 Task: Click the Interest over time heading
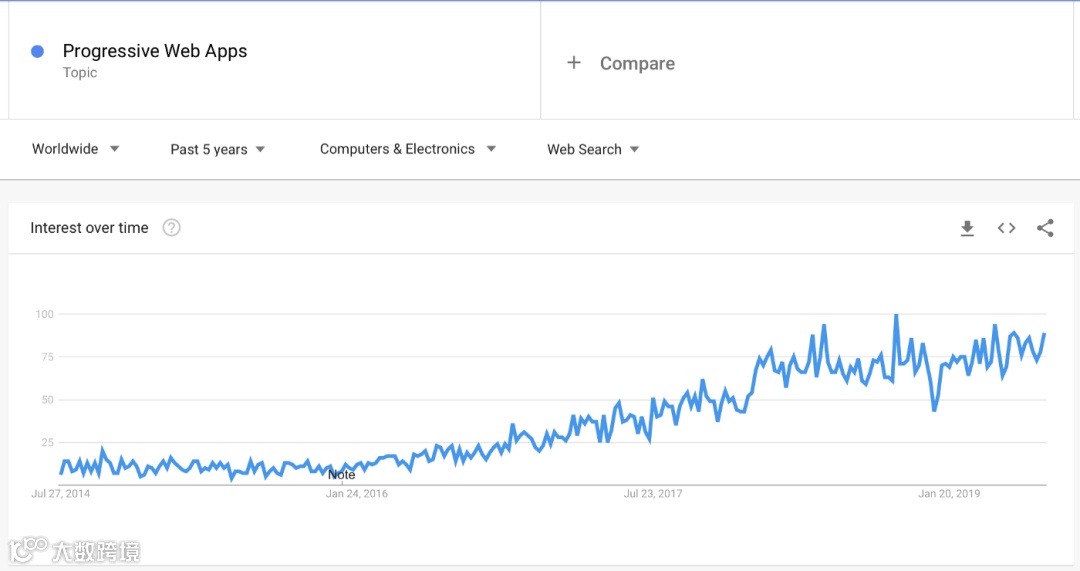coord(90,228)
